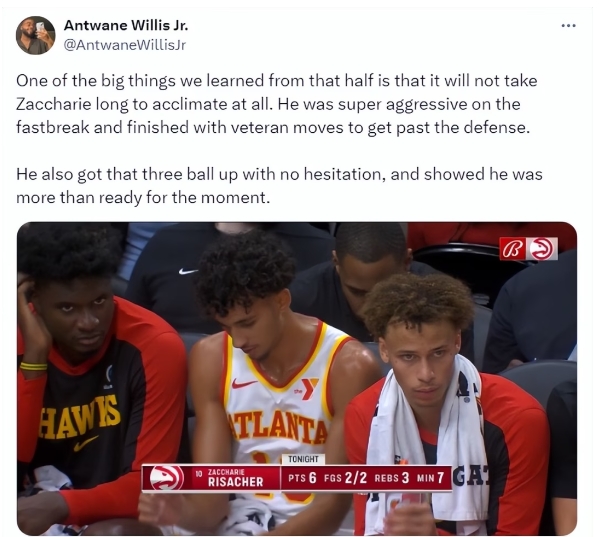
Task: Open the @AntwaneWillisJr handle link
Action: tap(124, 45)
